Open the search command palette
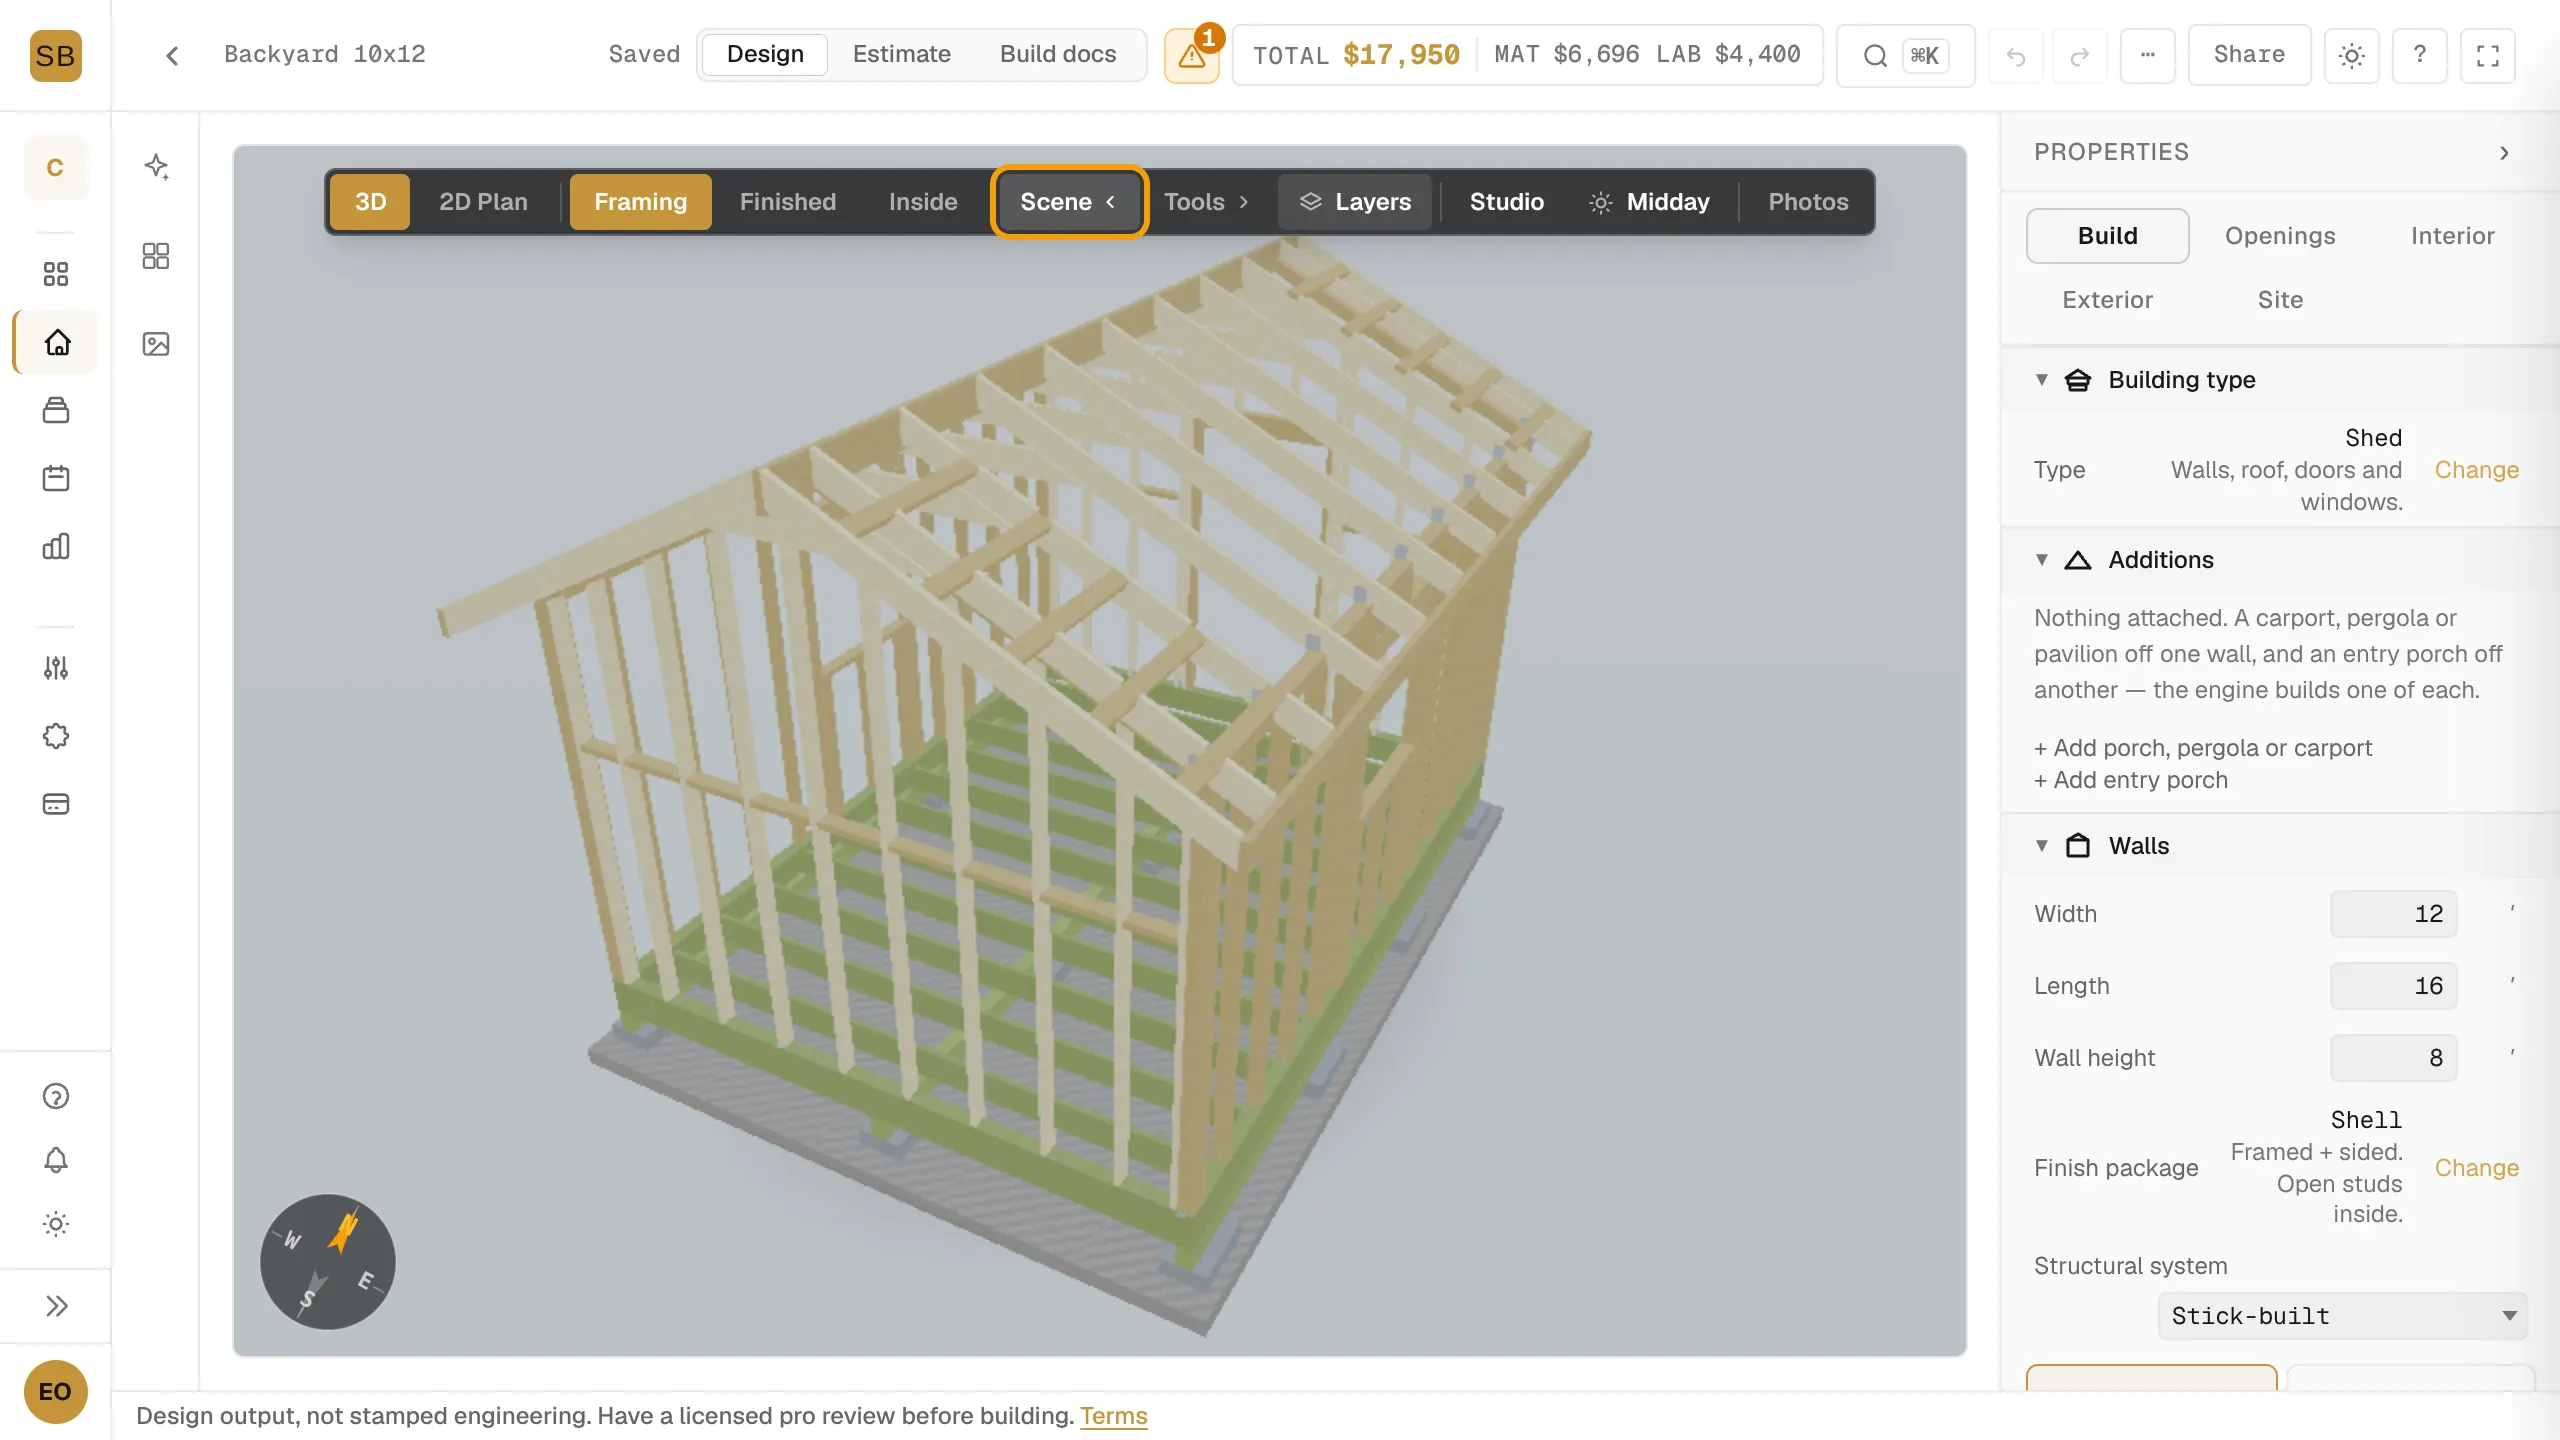2560x1440 pixels. coord(1905,55)
